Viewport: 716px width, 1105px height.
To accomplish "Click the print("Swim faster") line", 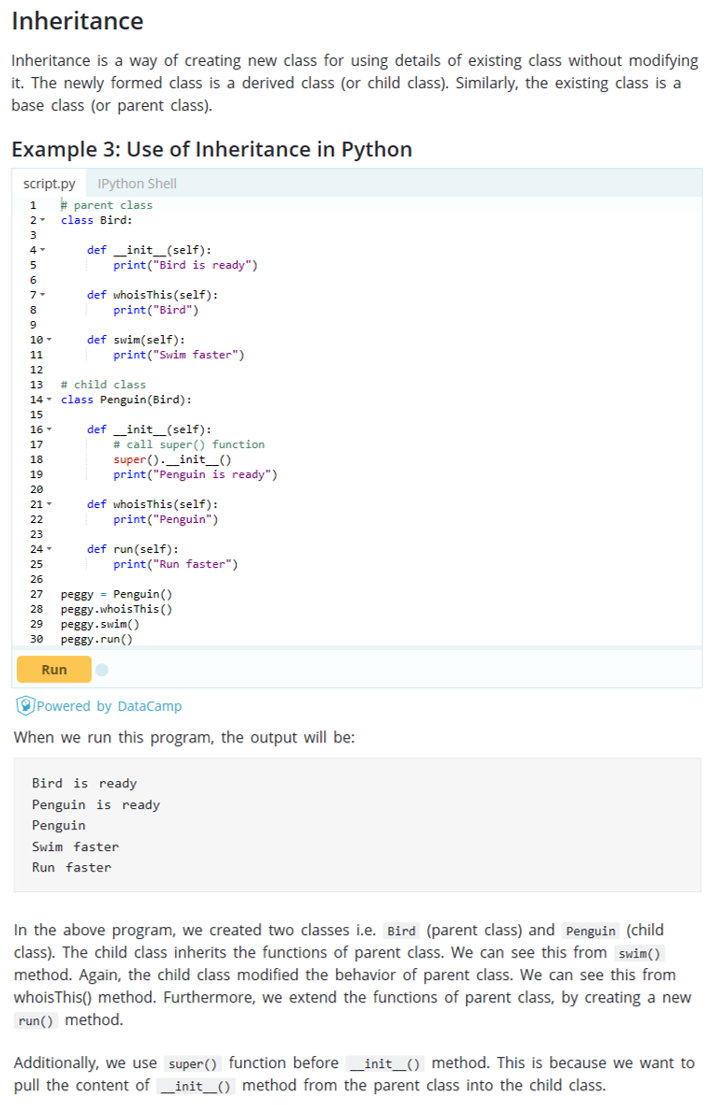I will 179,354.
